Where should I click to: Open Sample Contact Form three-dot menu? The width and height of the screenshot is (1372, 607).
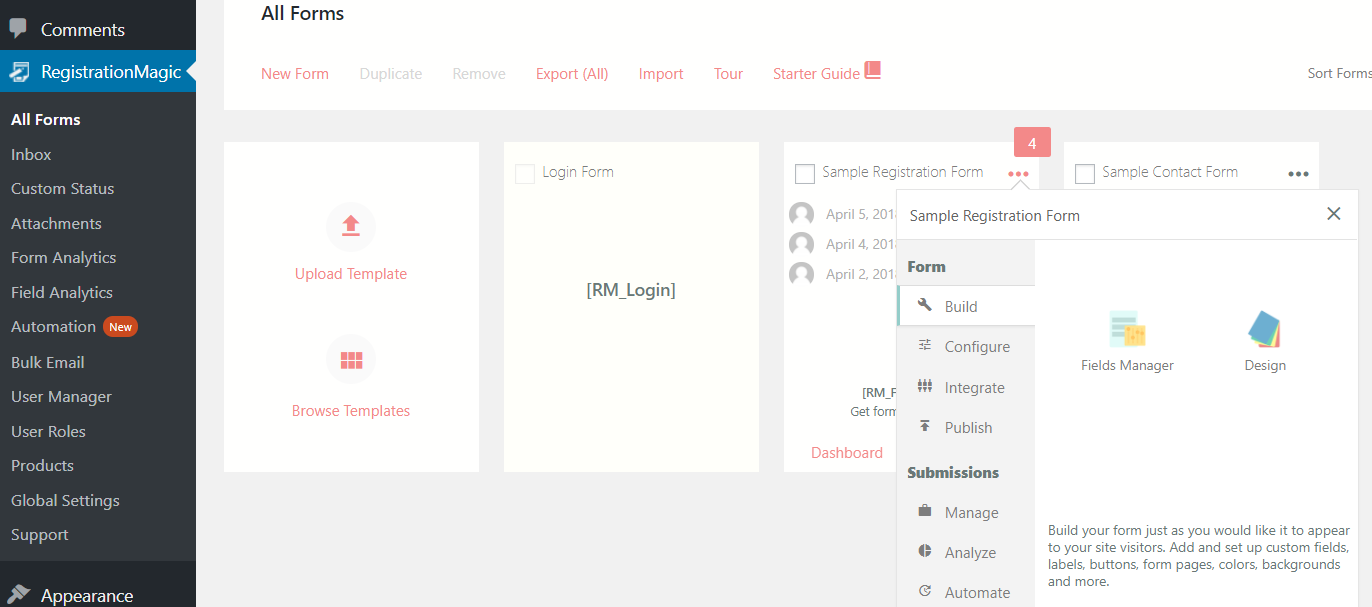point(1298,174)
